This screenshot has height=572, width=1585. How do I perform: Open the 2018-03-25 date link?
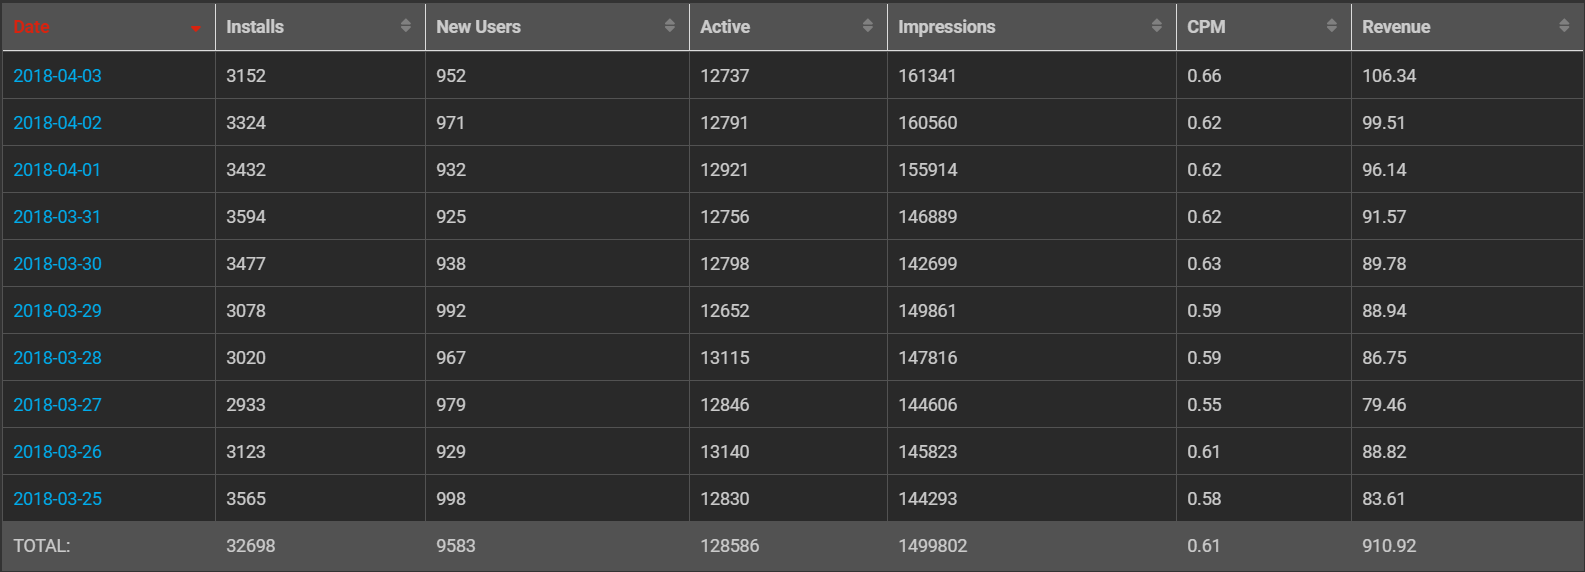pos(57,499)
